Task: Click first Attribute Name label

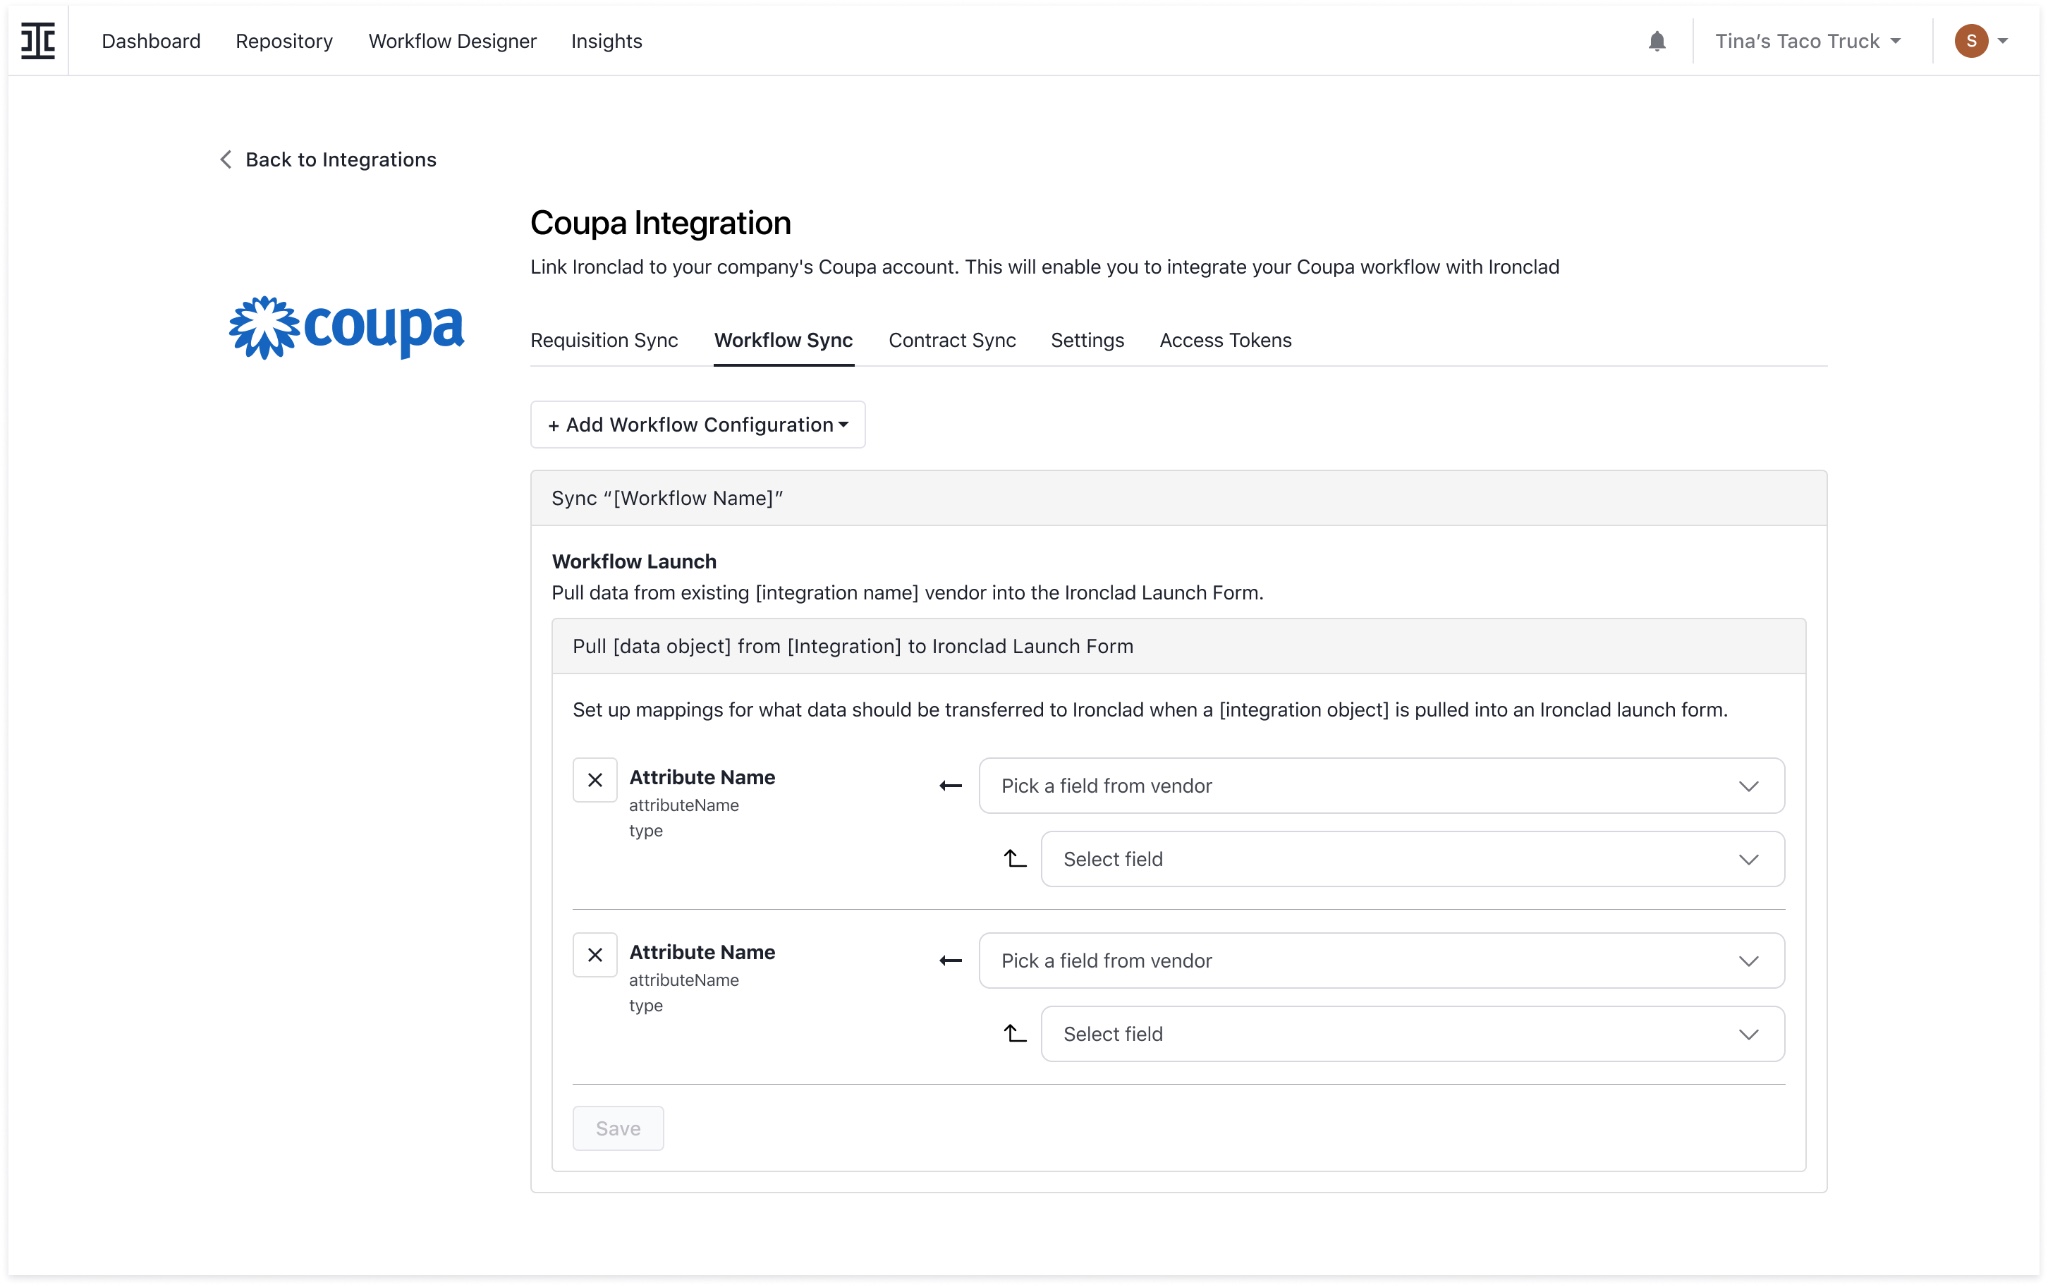Action: 702,777
